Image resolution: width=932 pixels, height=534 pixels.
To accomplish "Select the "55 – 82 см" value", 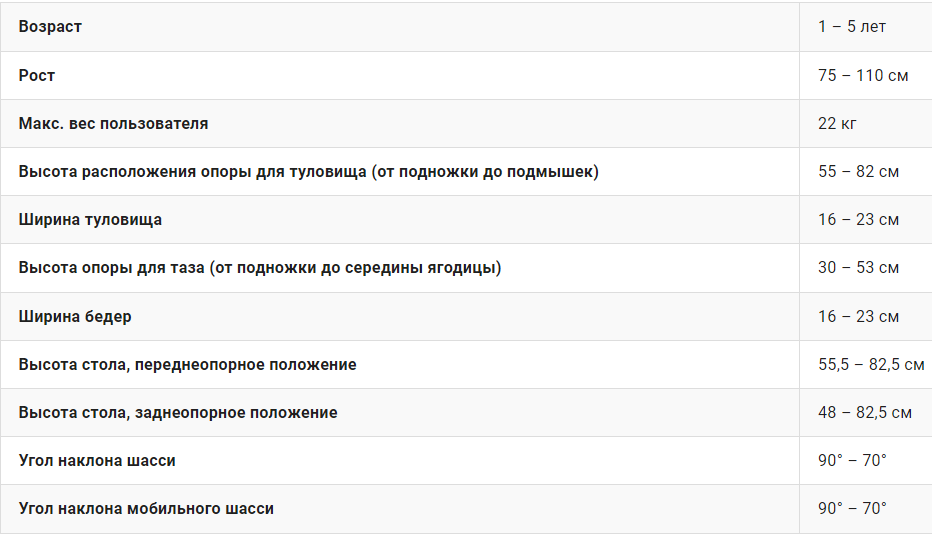I will pos(858,172).
